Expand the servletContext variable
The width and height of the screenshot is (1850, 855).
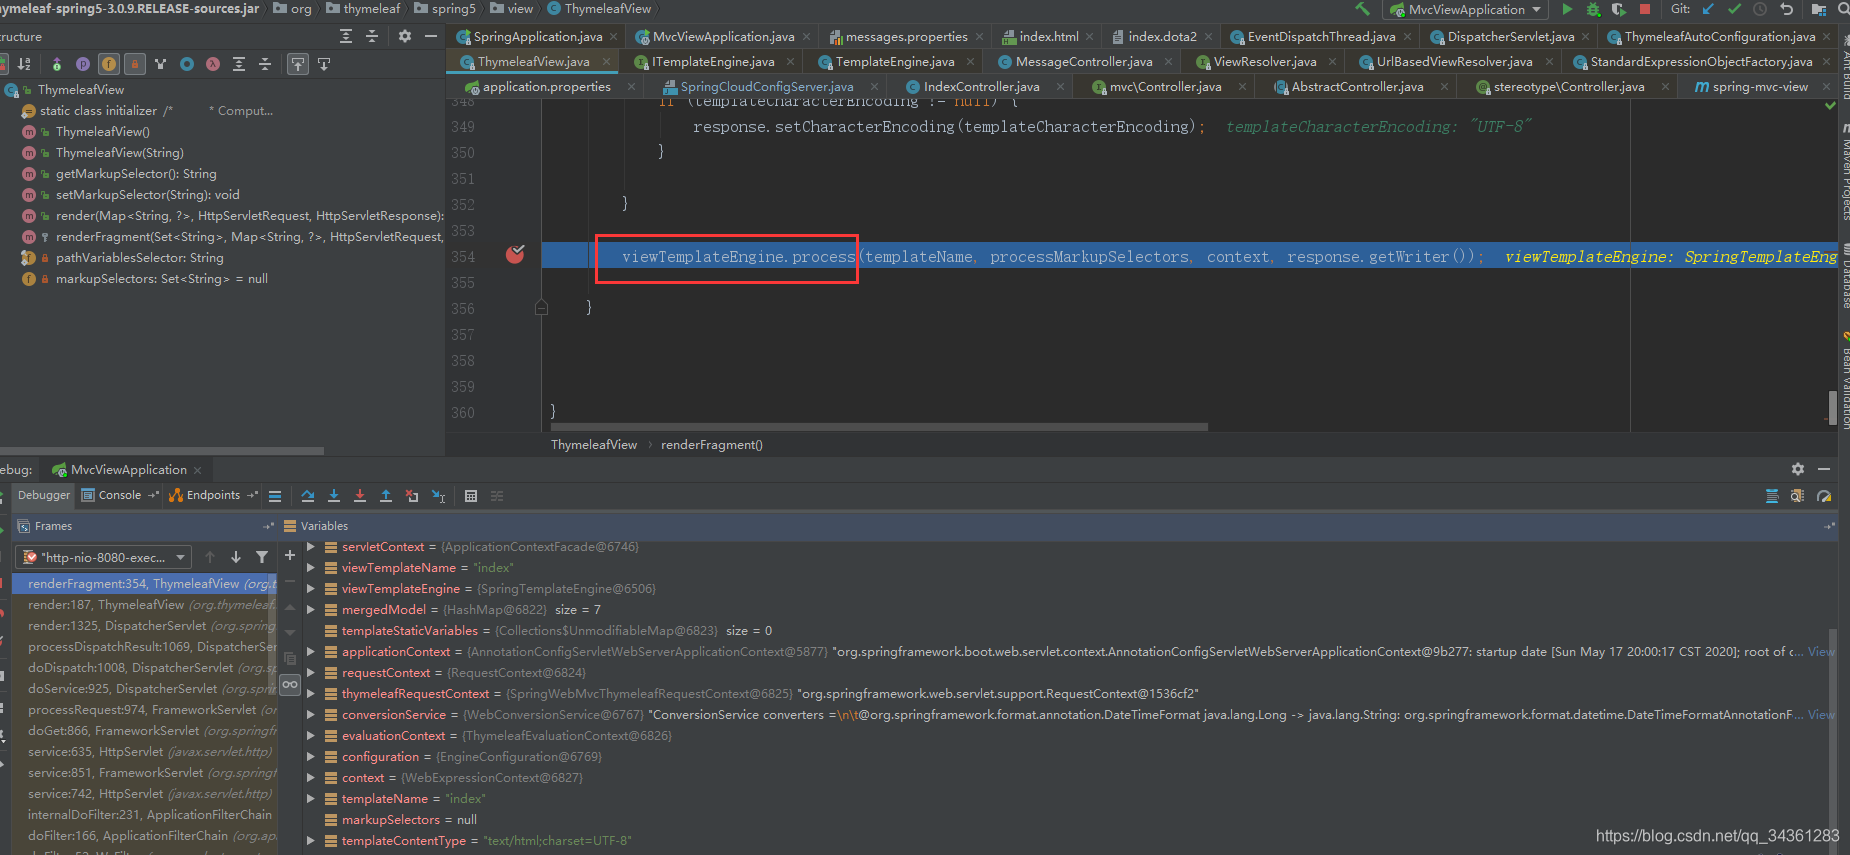click(311, 547)
